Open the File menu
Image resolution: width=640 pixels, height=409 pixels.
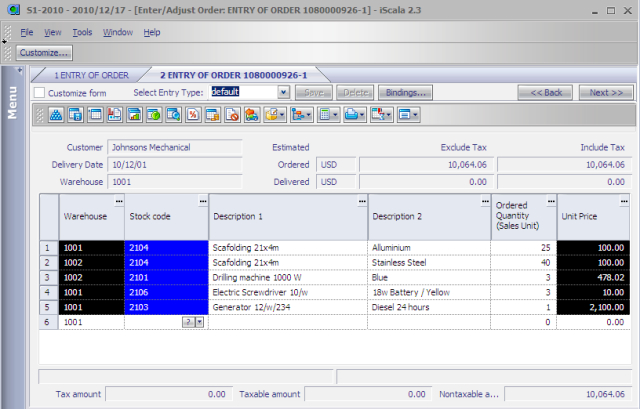[27, 32]
